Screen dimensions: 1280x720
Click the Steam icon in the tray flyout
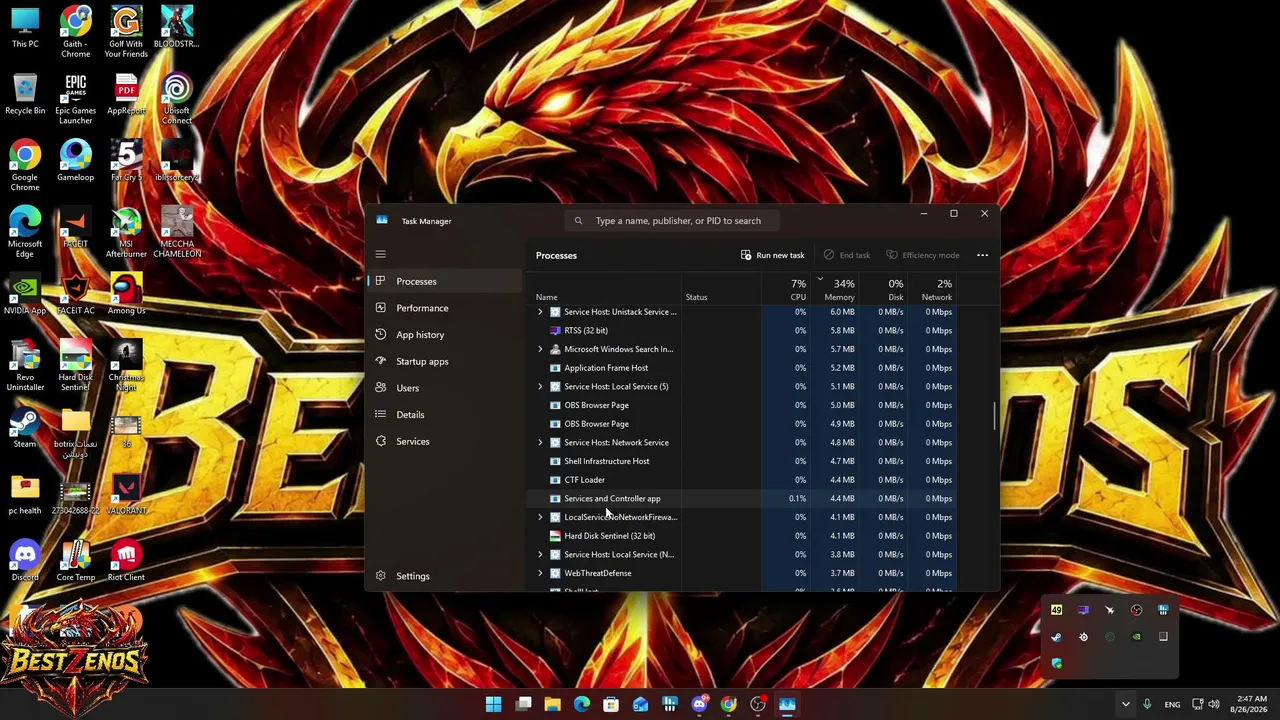[x=1056, y=637]
